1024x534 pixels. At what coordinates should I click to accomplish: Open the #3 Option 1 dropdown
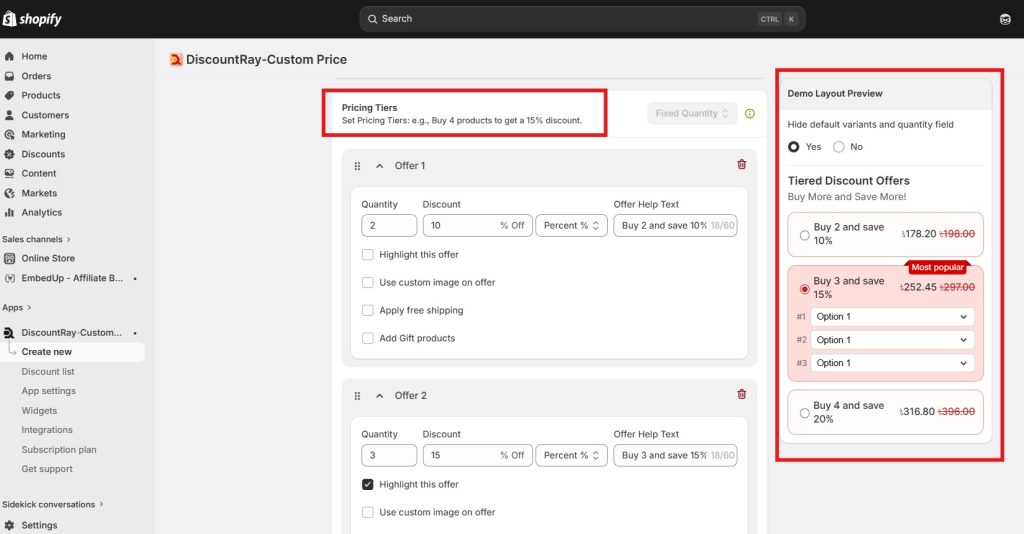pos(892,363)
